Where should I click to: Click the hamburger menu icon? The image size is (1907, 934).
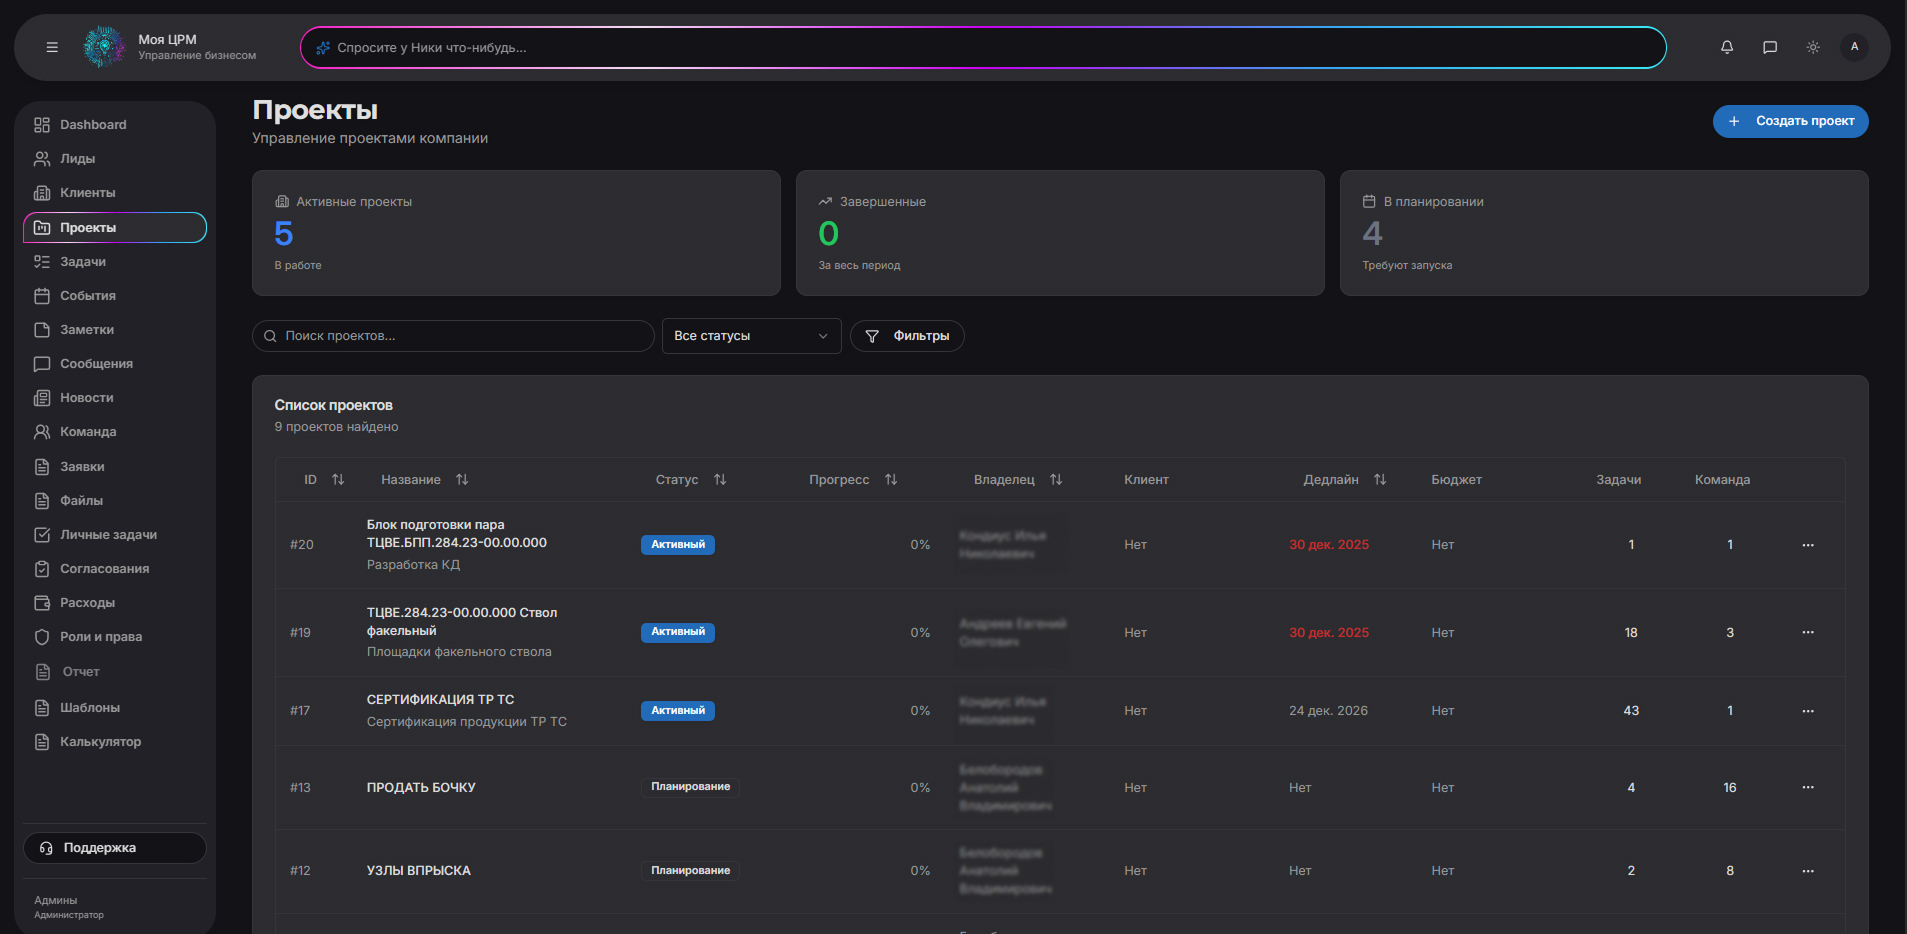coord(52,47)
